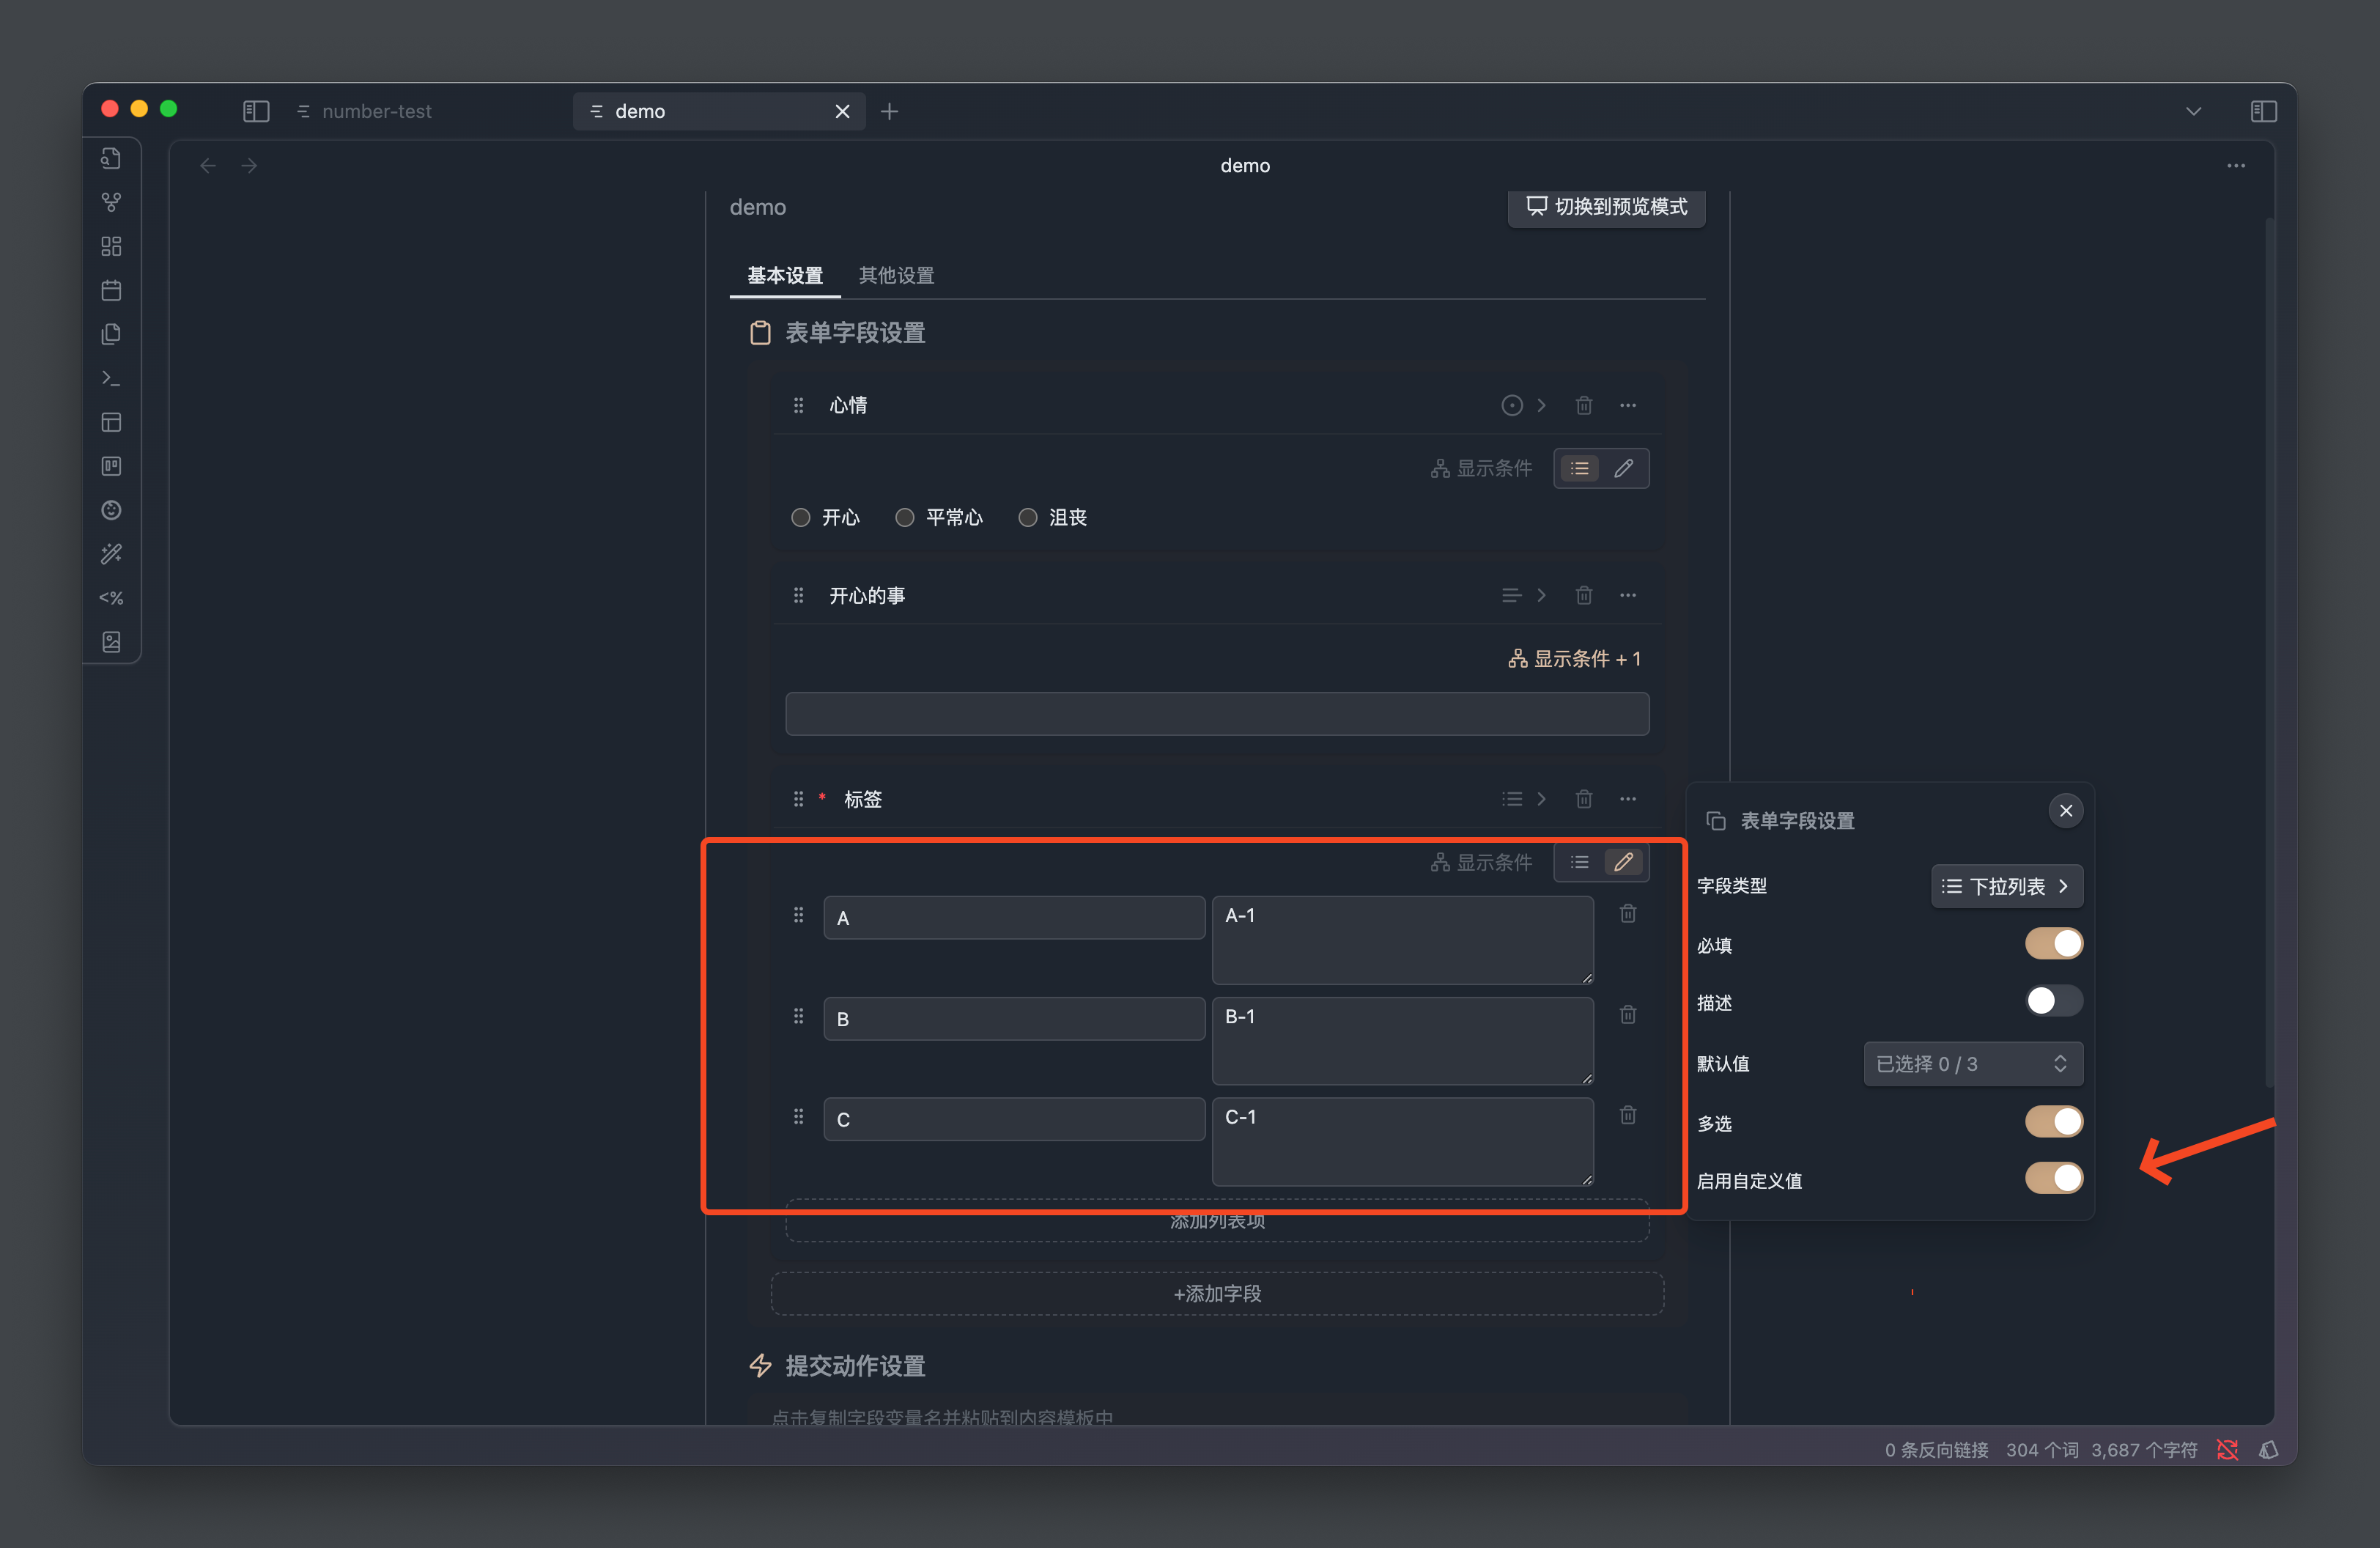Switch to the 其他设置 tab

click(895, 275)
